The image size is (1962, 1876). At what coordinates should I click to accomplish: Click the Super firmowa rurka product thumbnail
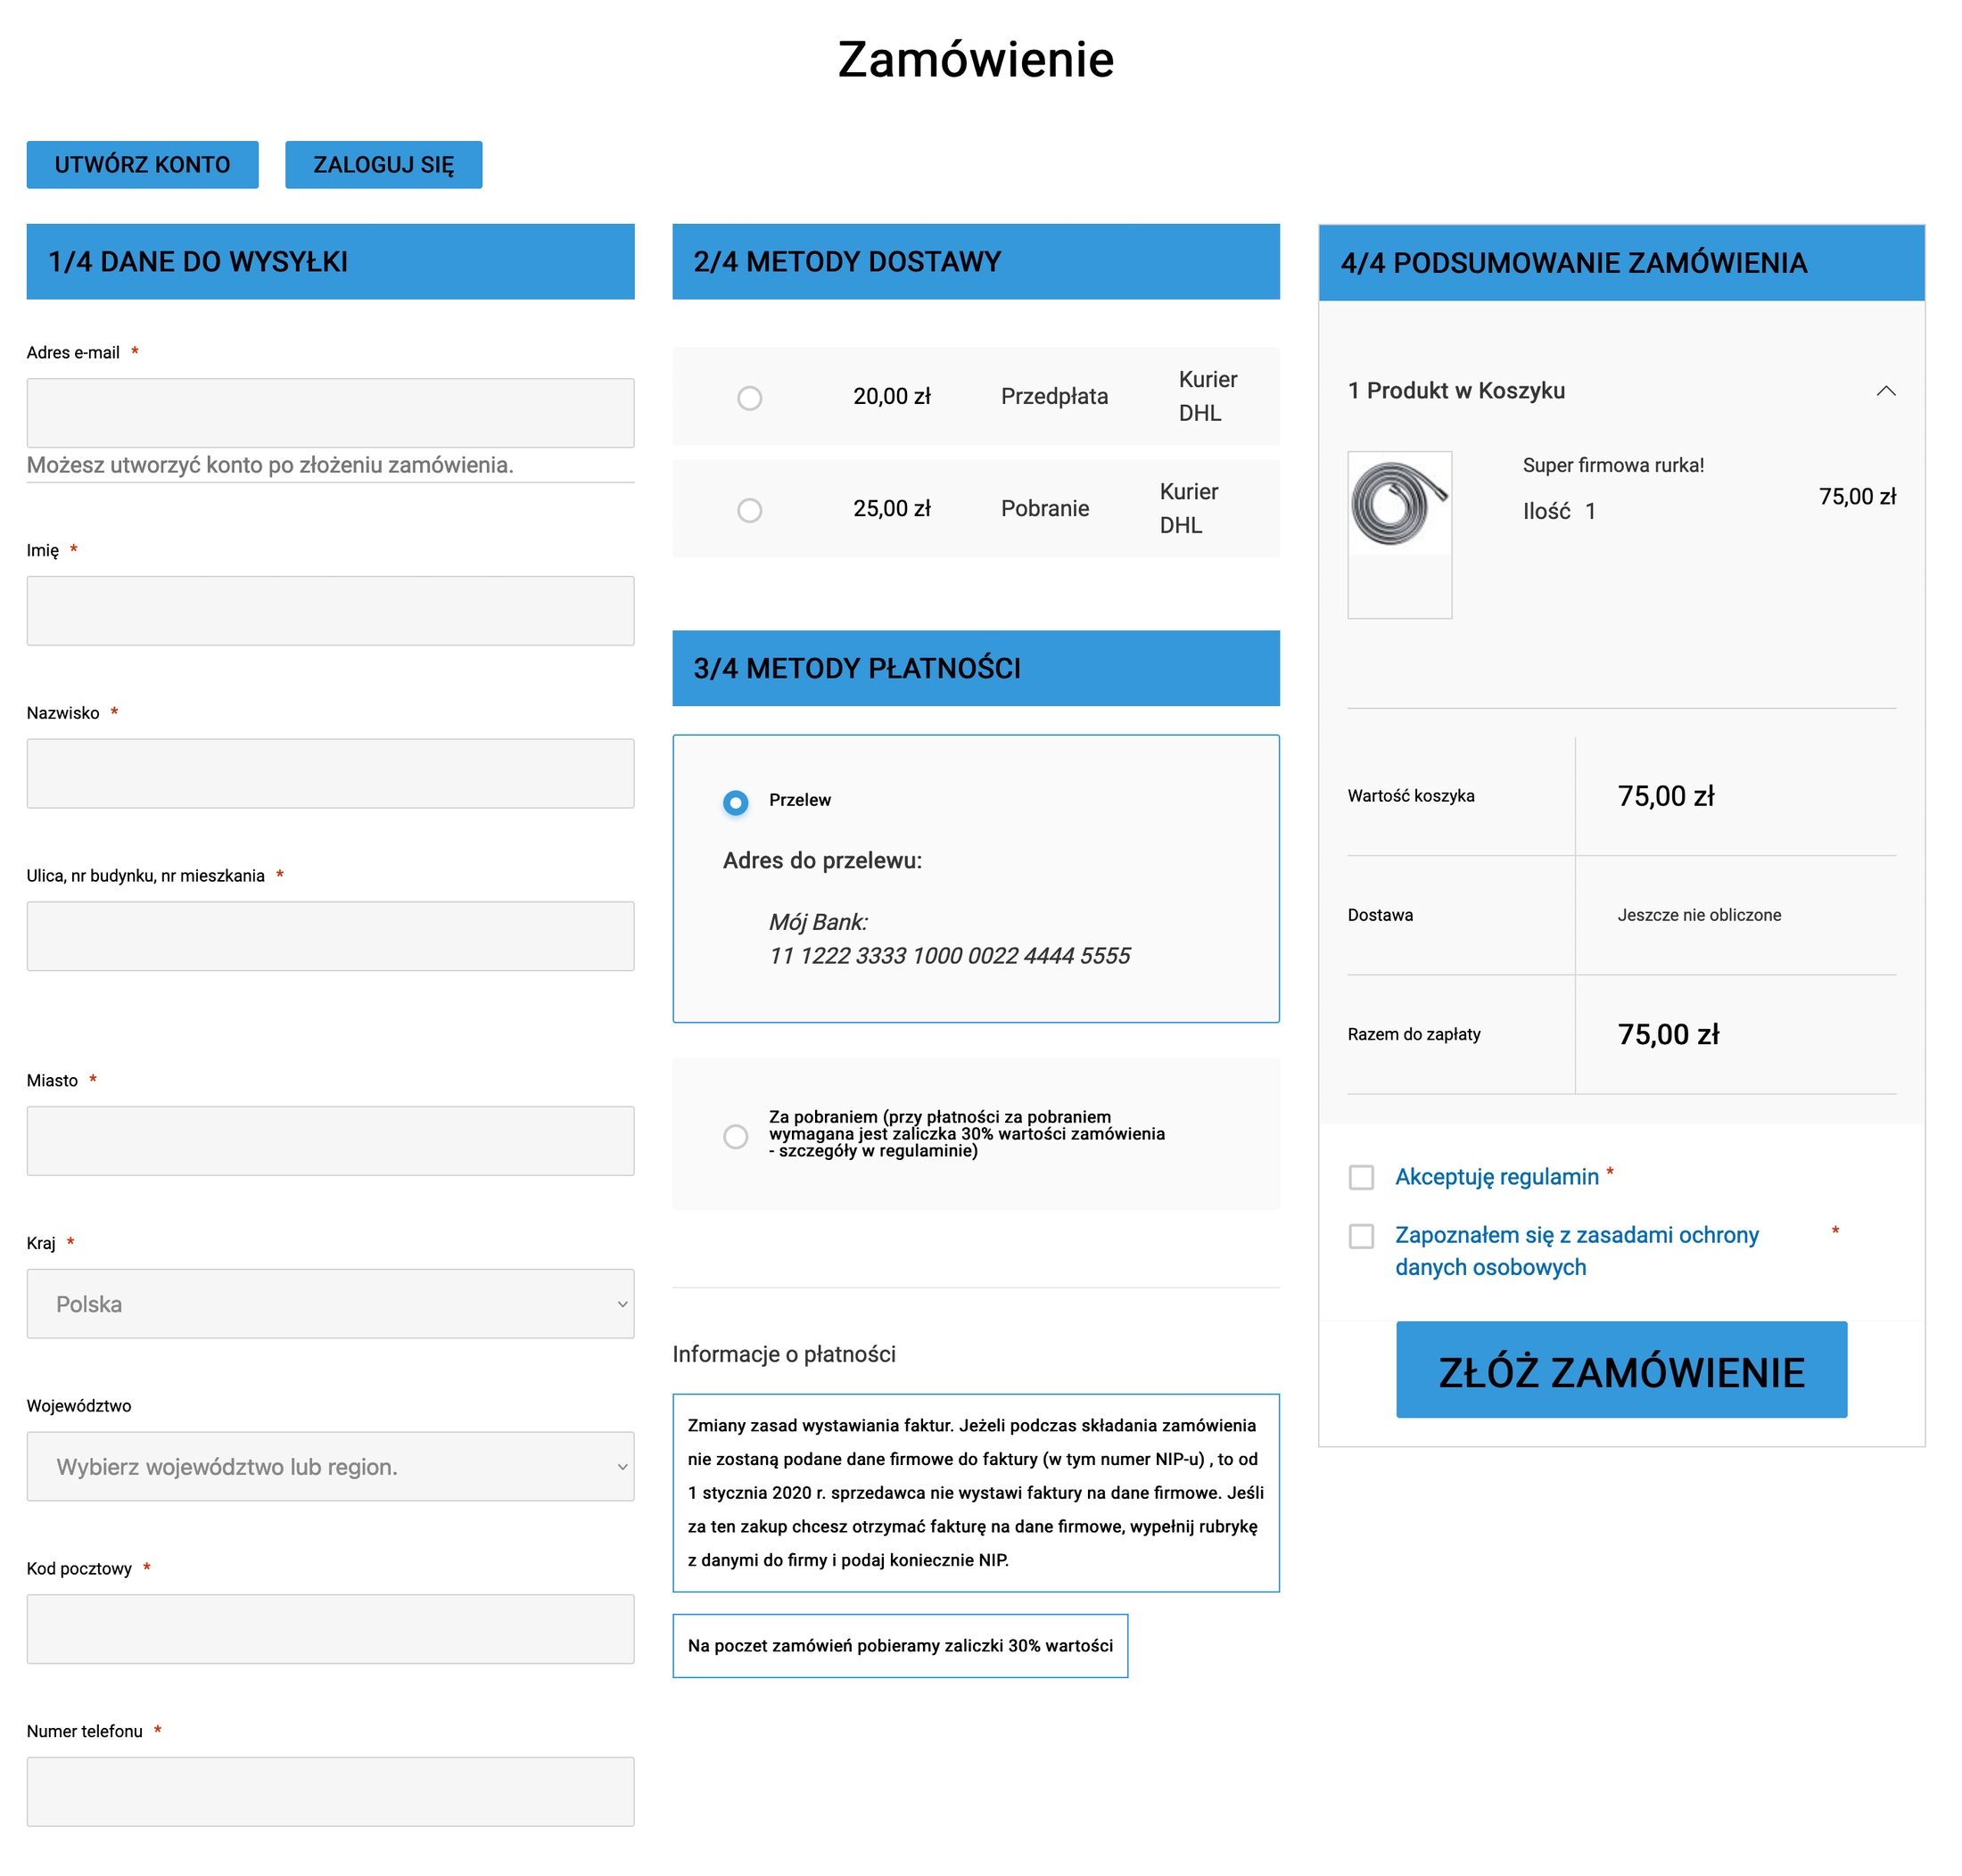tap(1399, 504)
